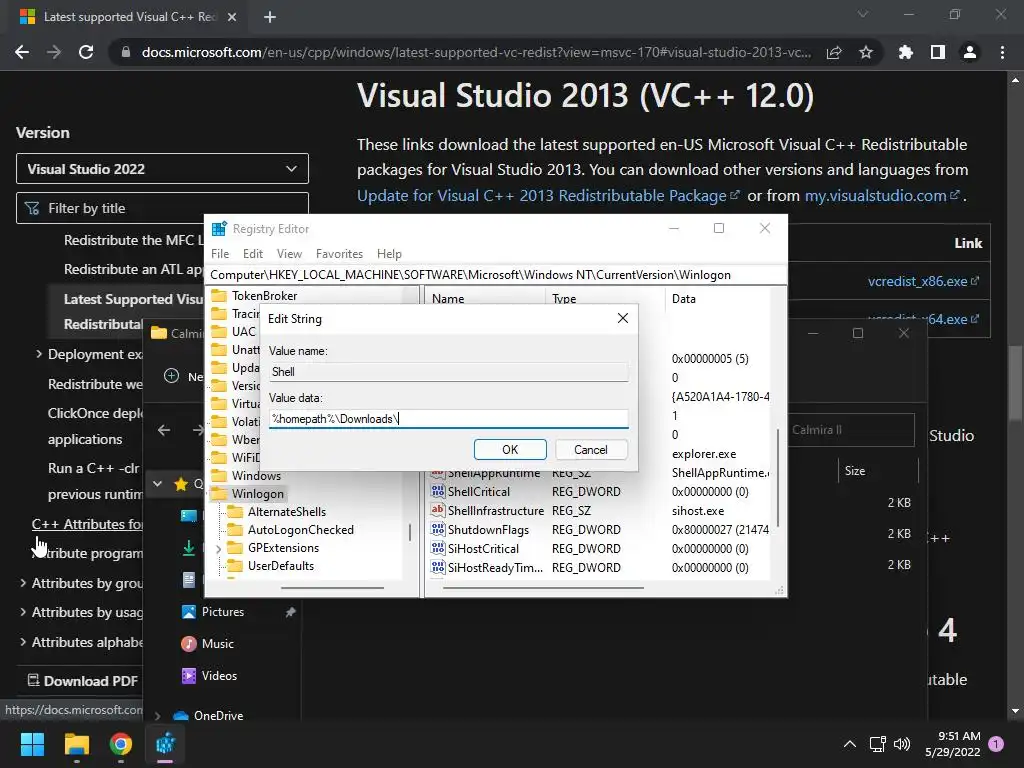Open the Windows Start button
Viewport: 1024px width, 768px height.
coord(32,744)
